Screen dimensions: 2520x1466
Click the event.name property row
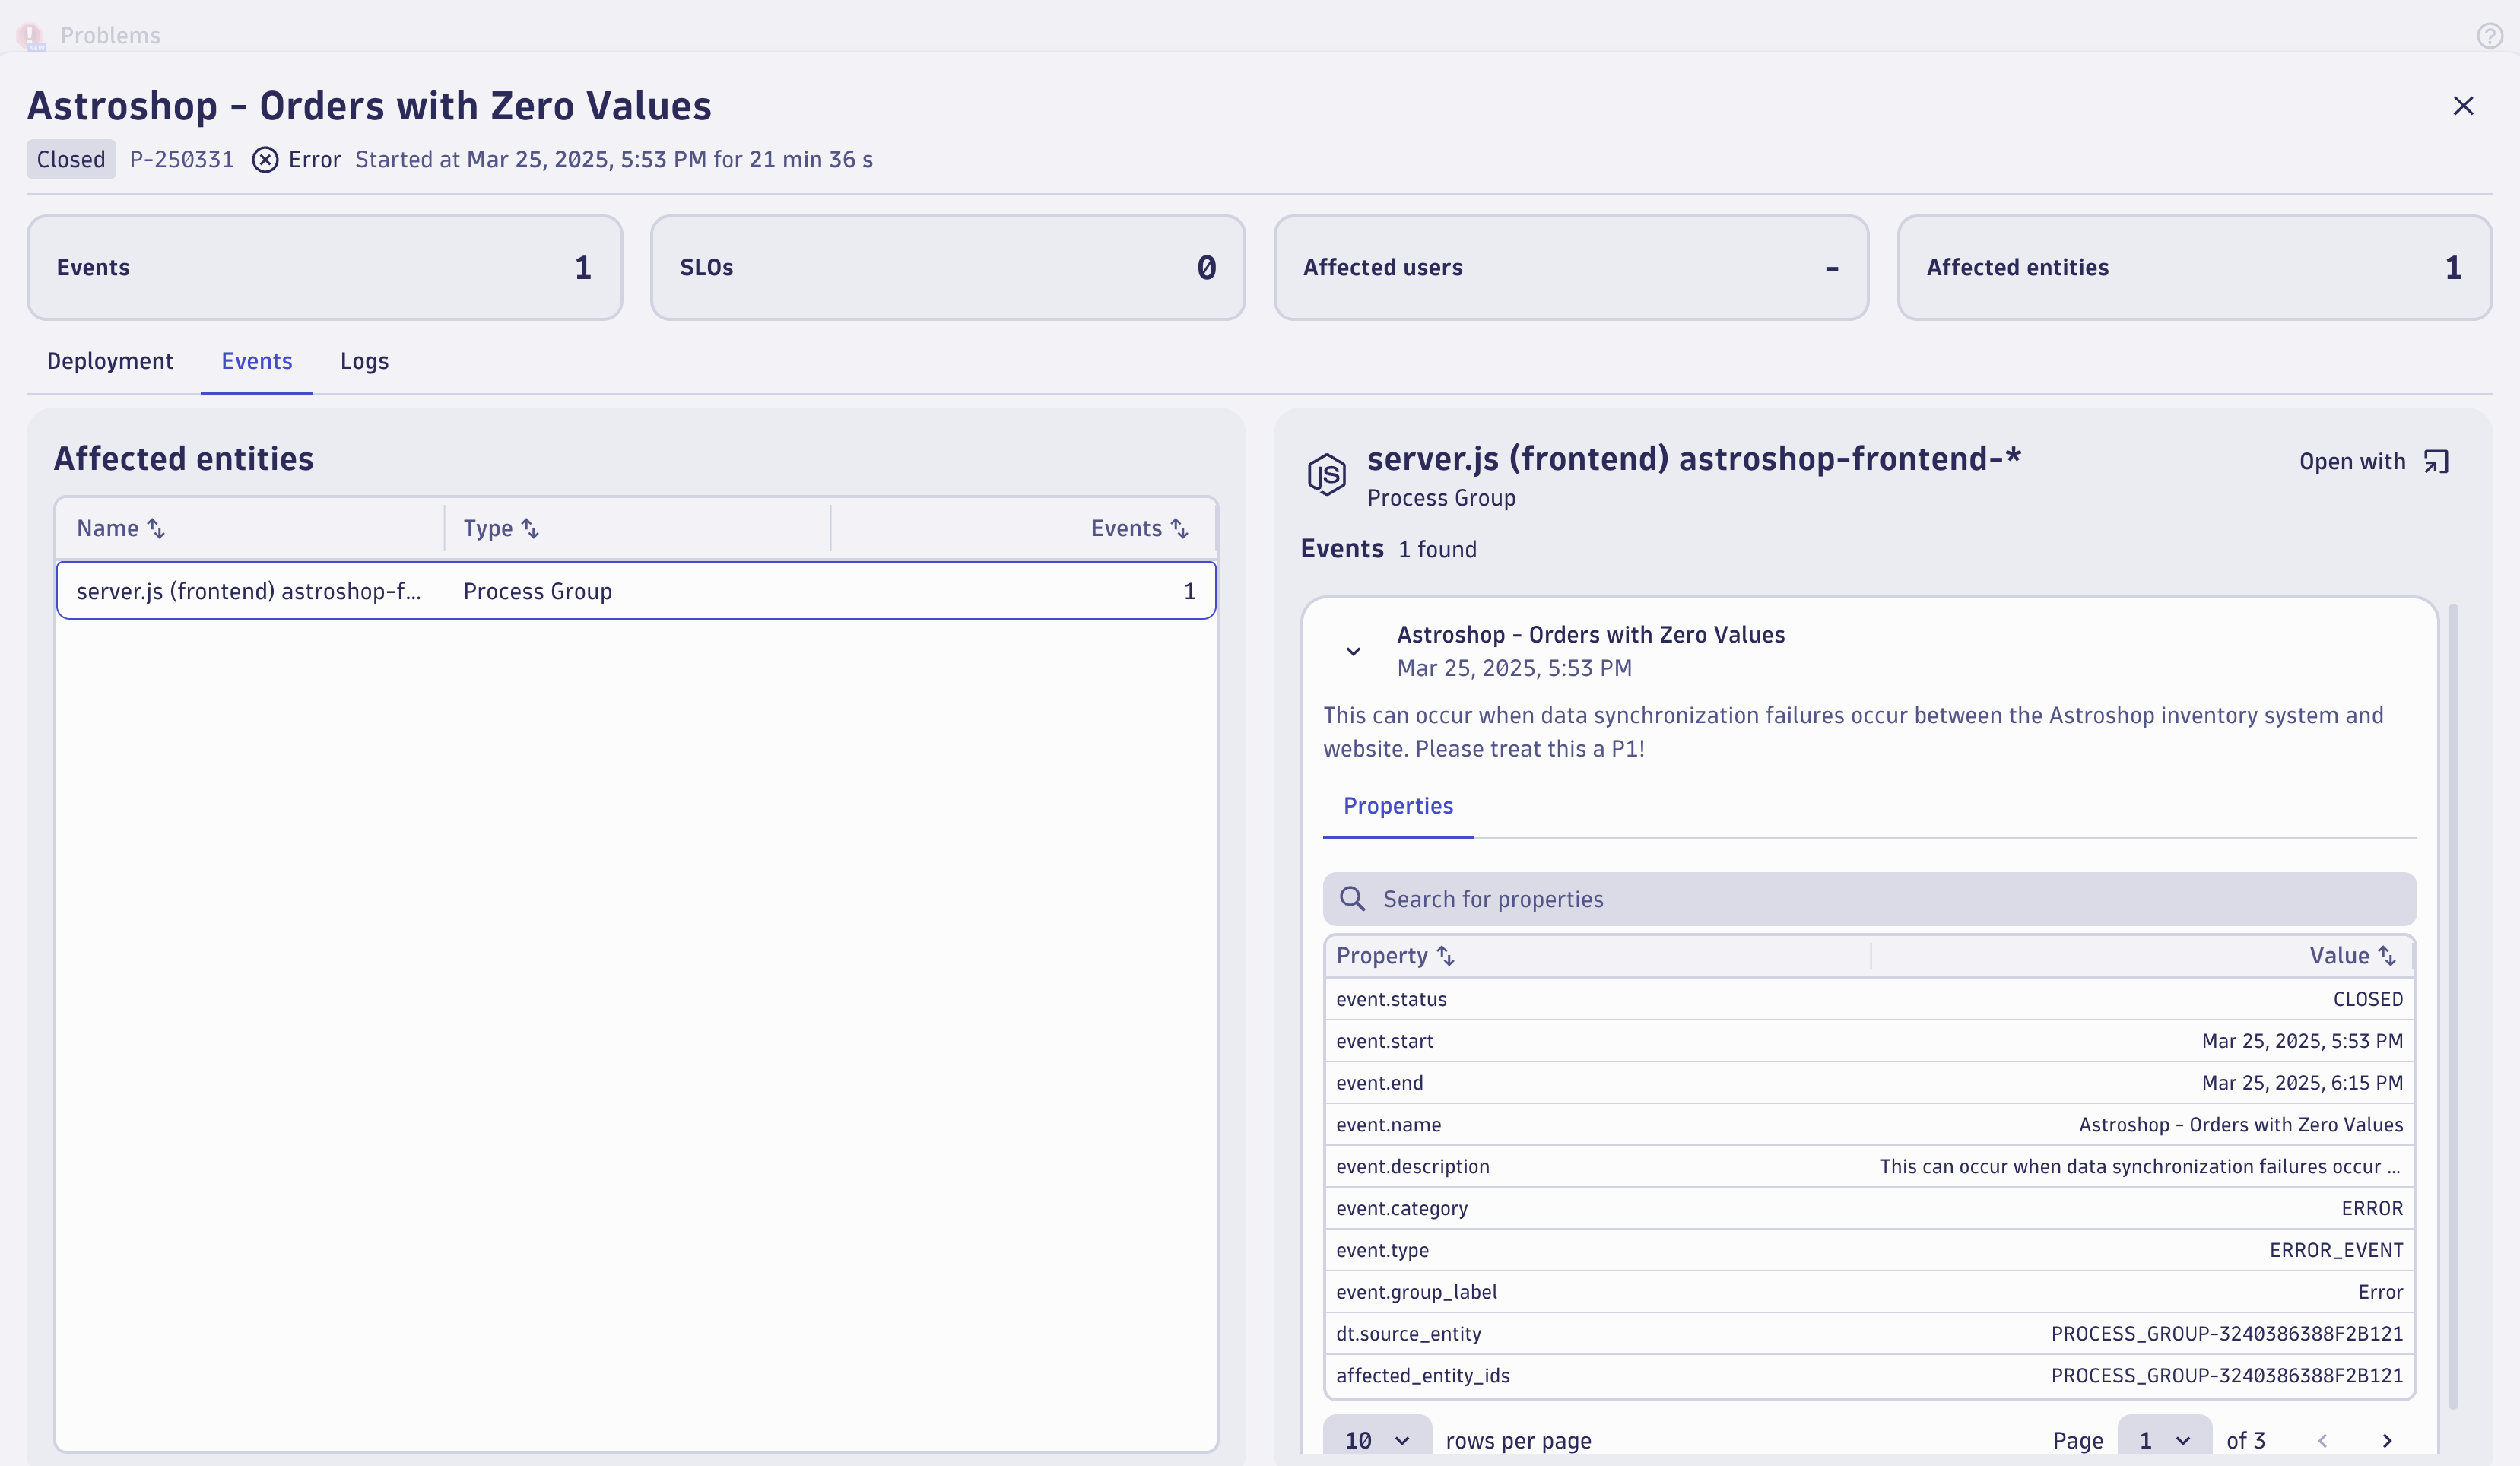[x=1870, y=1125]
